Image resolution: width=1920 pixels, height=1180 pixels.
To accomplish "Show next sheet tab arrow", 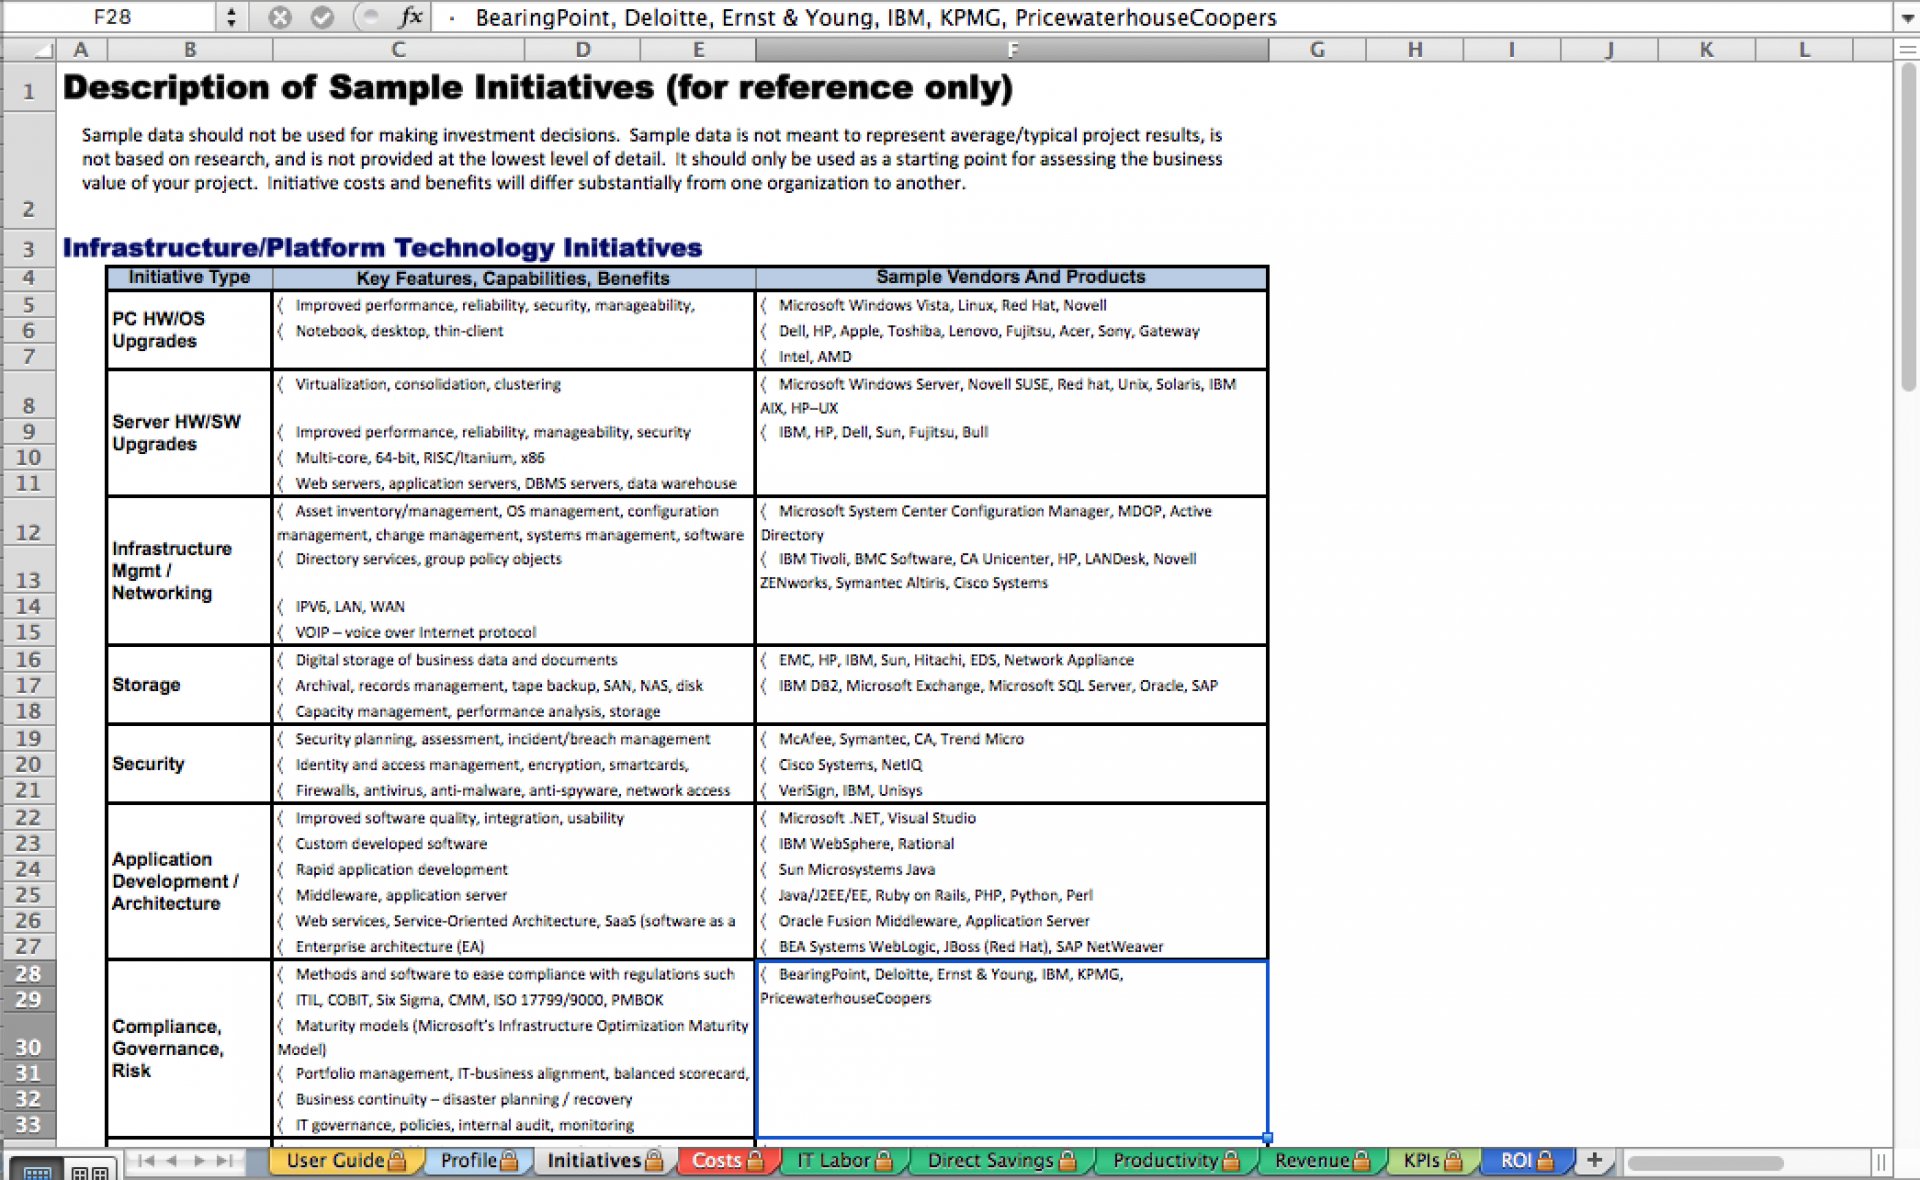I will click(x=199, y=1160).
